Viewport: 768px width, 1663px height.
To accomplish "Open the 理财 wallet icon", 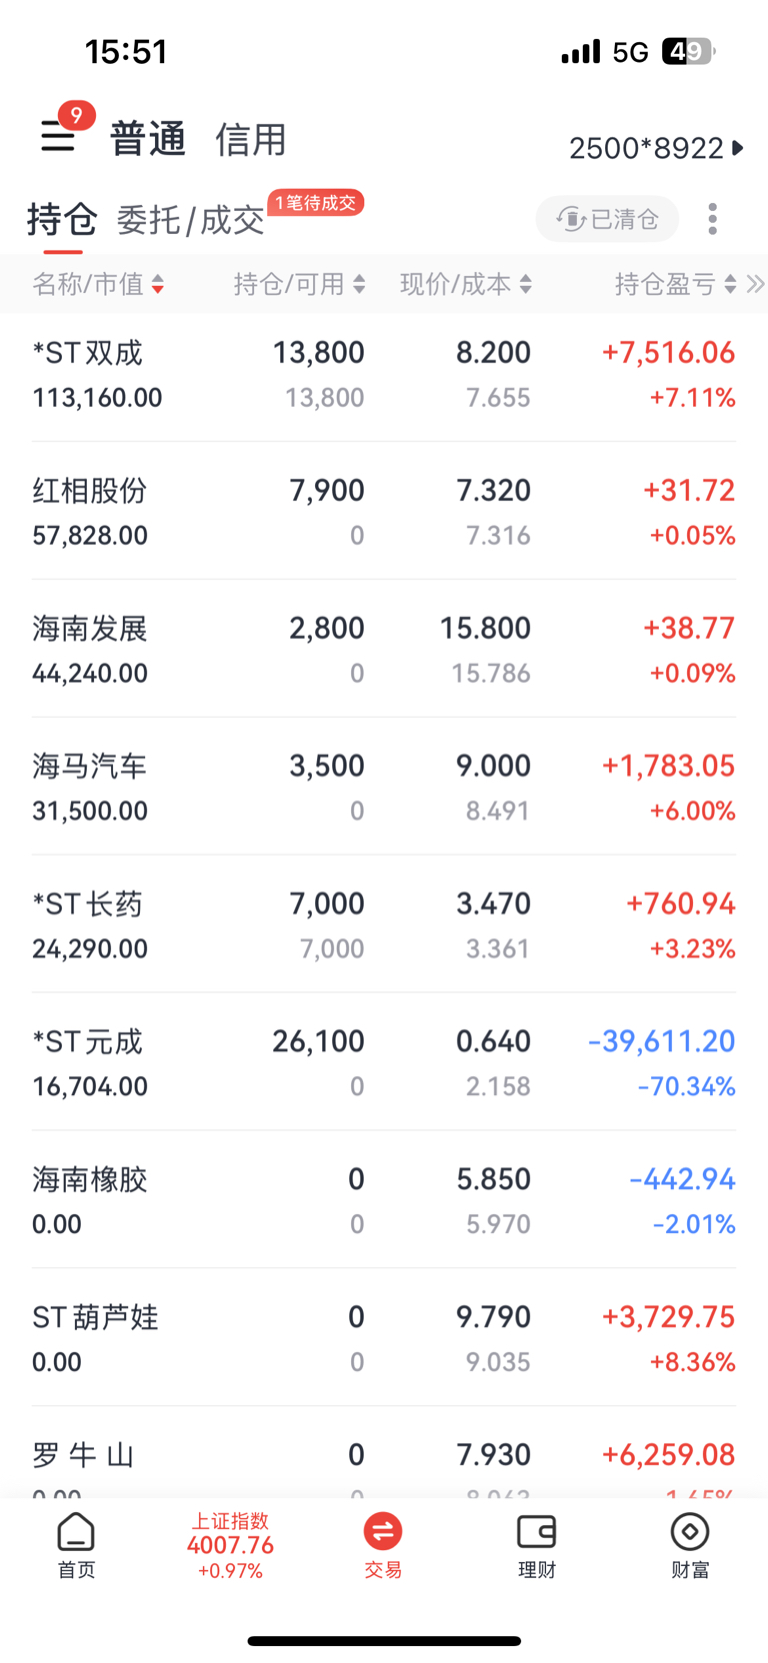I will pyautogui.click(x=536, y=1545).
